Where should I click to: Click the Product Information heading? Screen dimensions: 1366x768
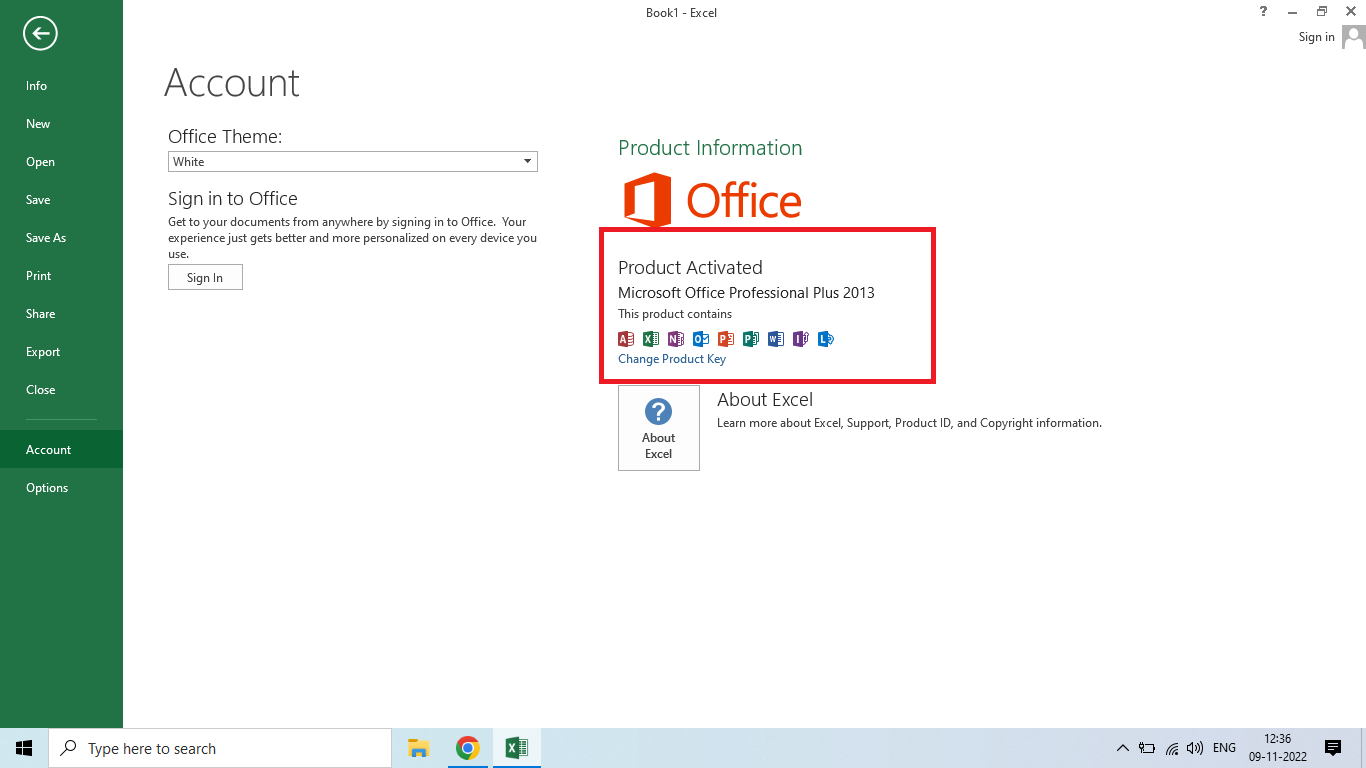(x=710, y=148)
